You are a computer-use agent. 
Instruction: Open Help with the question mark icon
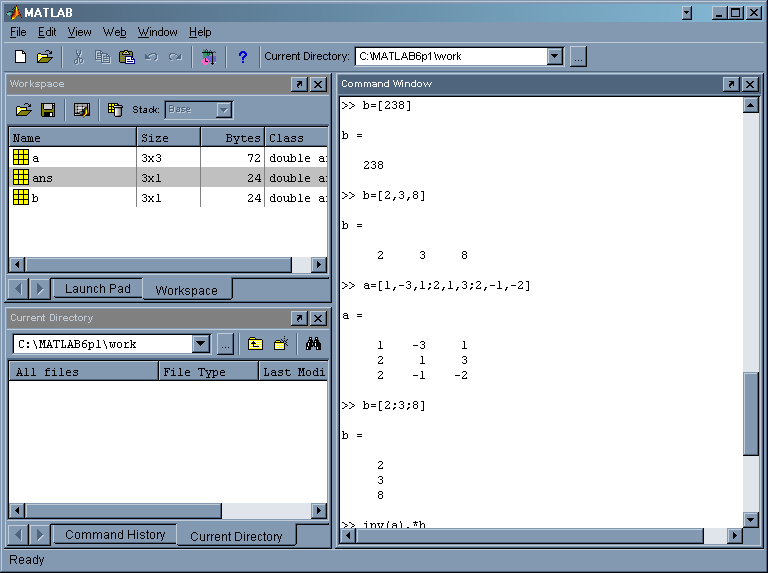242,57
